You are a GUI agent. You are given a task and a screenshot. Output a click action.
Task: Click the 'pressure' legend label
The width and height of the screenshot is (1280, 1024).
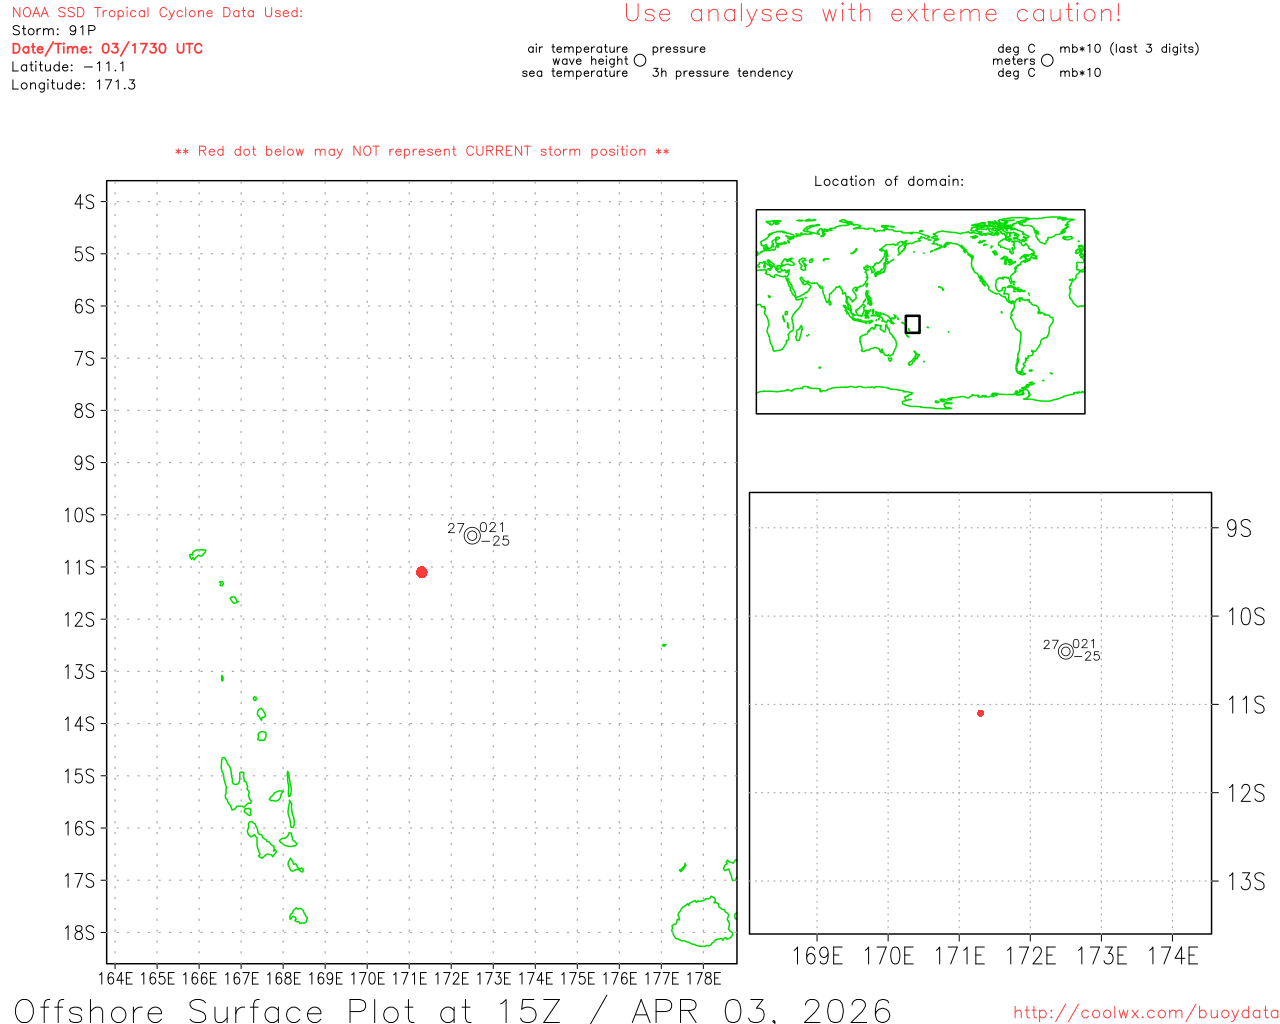click(x=679, y=48)
